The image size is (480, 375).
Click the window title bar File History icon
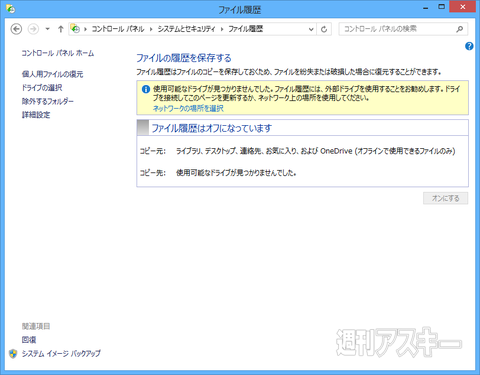click(x=10, y=9)
